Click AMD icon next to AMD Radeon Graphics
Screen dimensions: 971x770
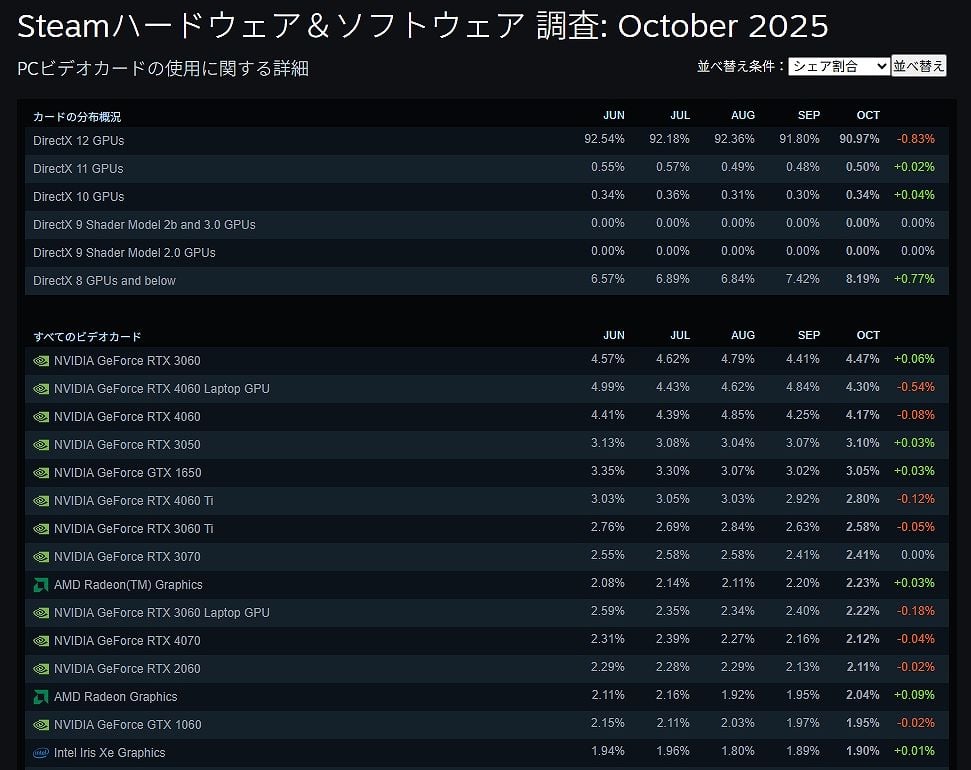pos(41,697)
